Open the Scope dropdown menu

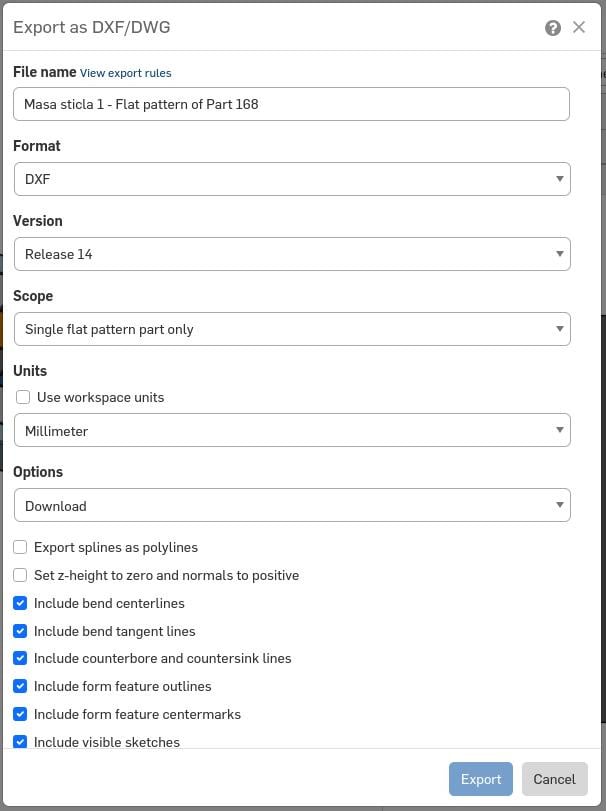pyautogui.click(x=292, y=329)
